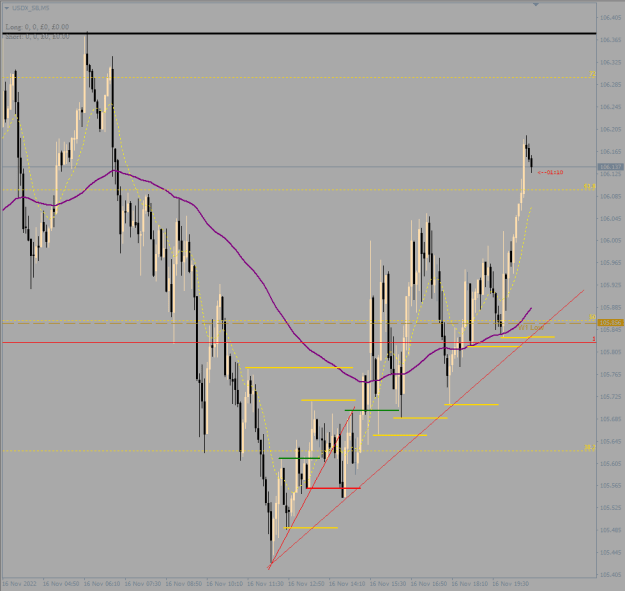Click the 106.365 price on the scale
Screen dimensions: 625x591
click(x=610, y=40)
